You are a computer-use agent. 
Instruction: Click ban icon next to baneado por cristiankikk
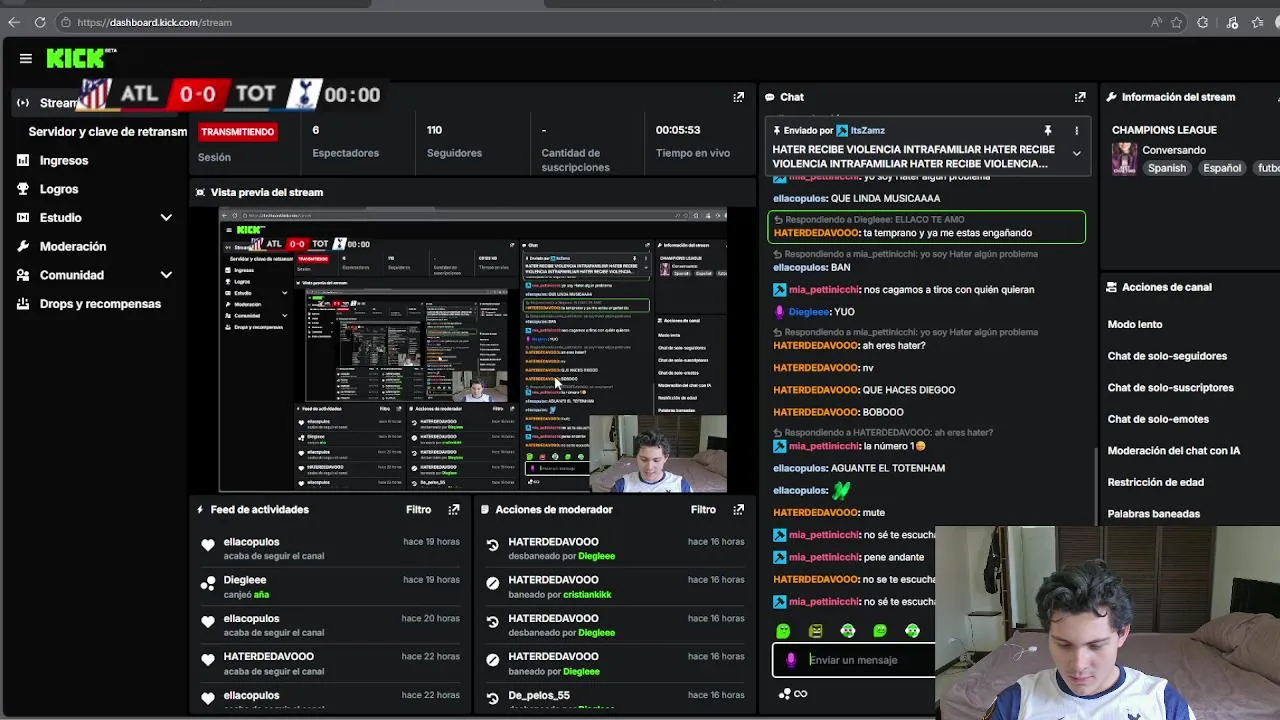[x=492, y=583]
